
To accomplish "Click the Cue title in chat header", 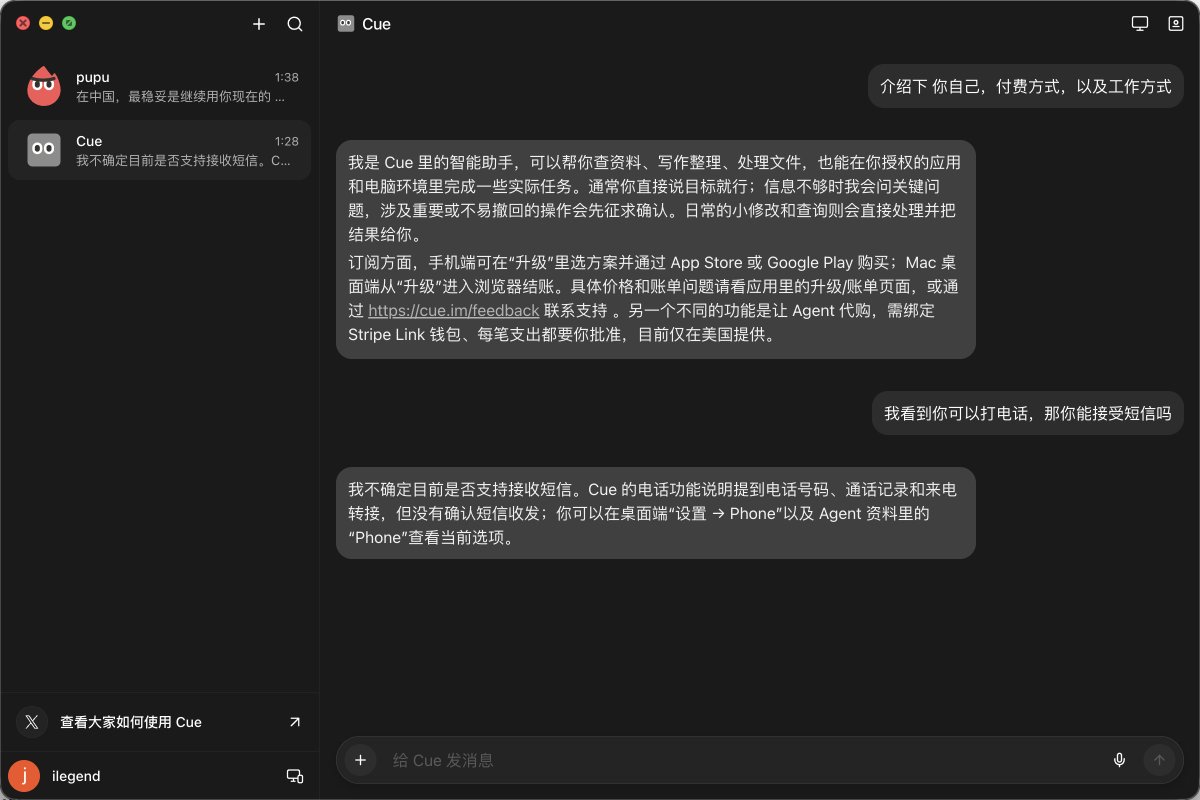I will click(376, 24).
